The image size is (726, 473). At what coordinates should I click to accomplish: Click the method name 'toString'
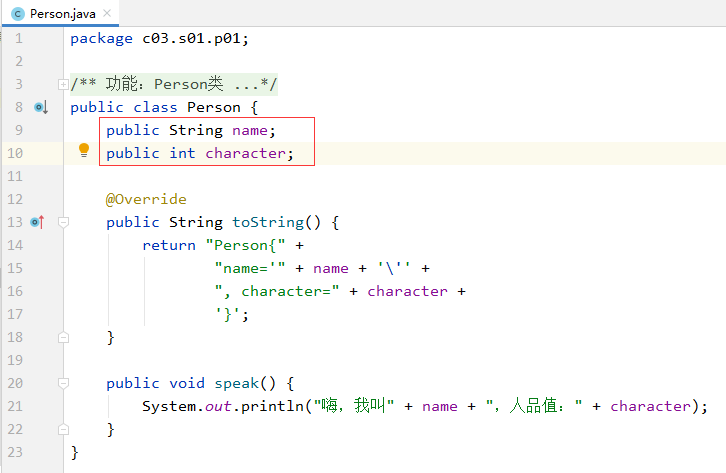(268, 222)
